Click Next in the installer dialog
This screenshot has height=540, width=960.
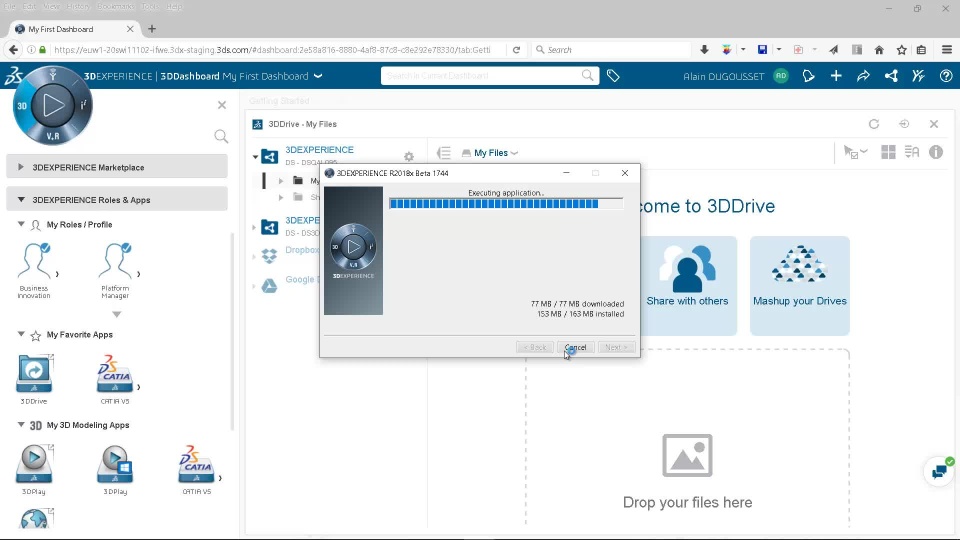617,347
